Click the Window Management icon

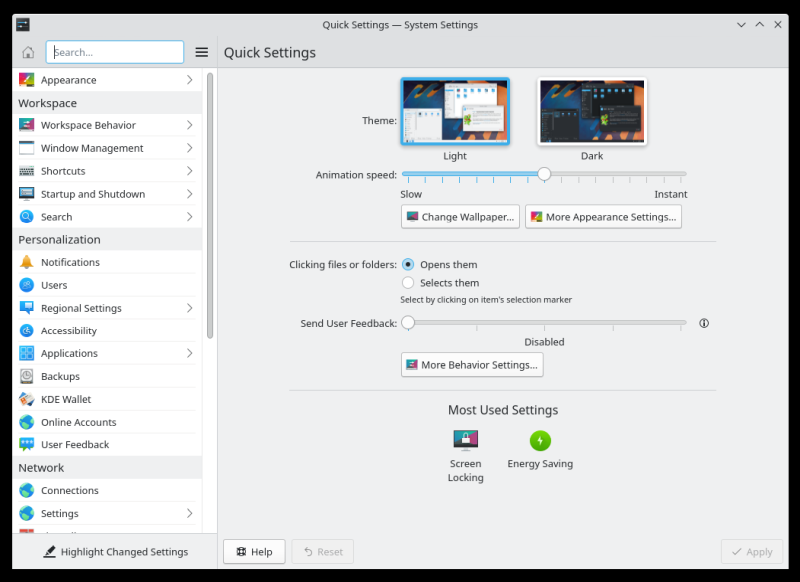coord(27,148)
